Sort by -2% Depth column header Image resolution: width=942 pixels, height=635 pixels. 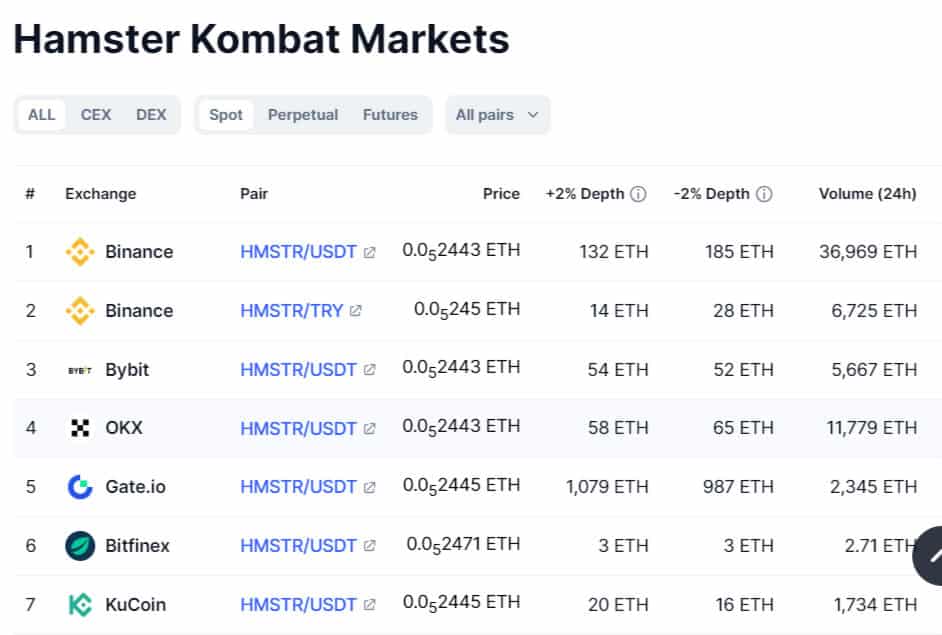click(711, 193)
